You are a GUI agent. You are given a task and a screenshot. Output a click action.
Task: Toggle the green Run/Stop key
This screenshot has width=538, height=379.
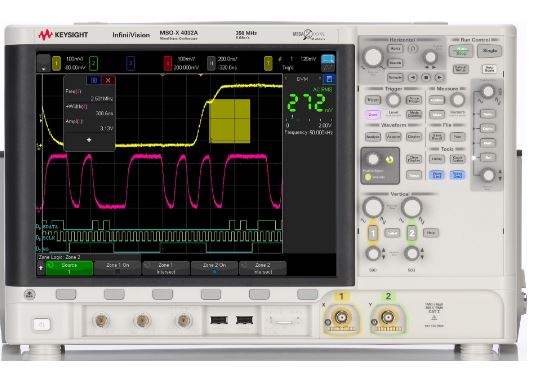(461, 52)
